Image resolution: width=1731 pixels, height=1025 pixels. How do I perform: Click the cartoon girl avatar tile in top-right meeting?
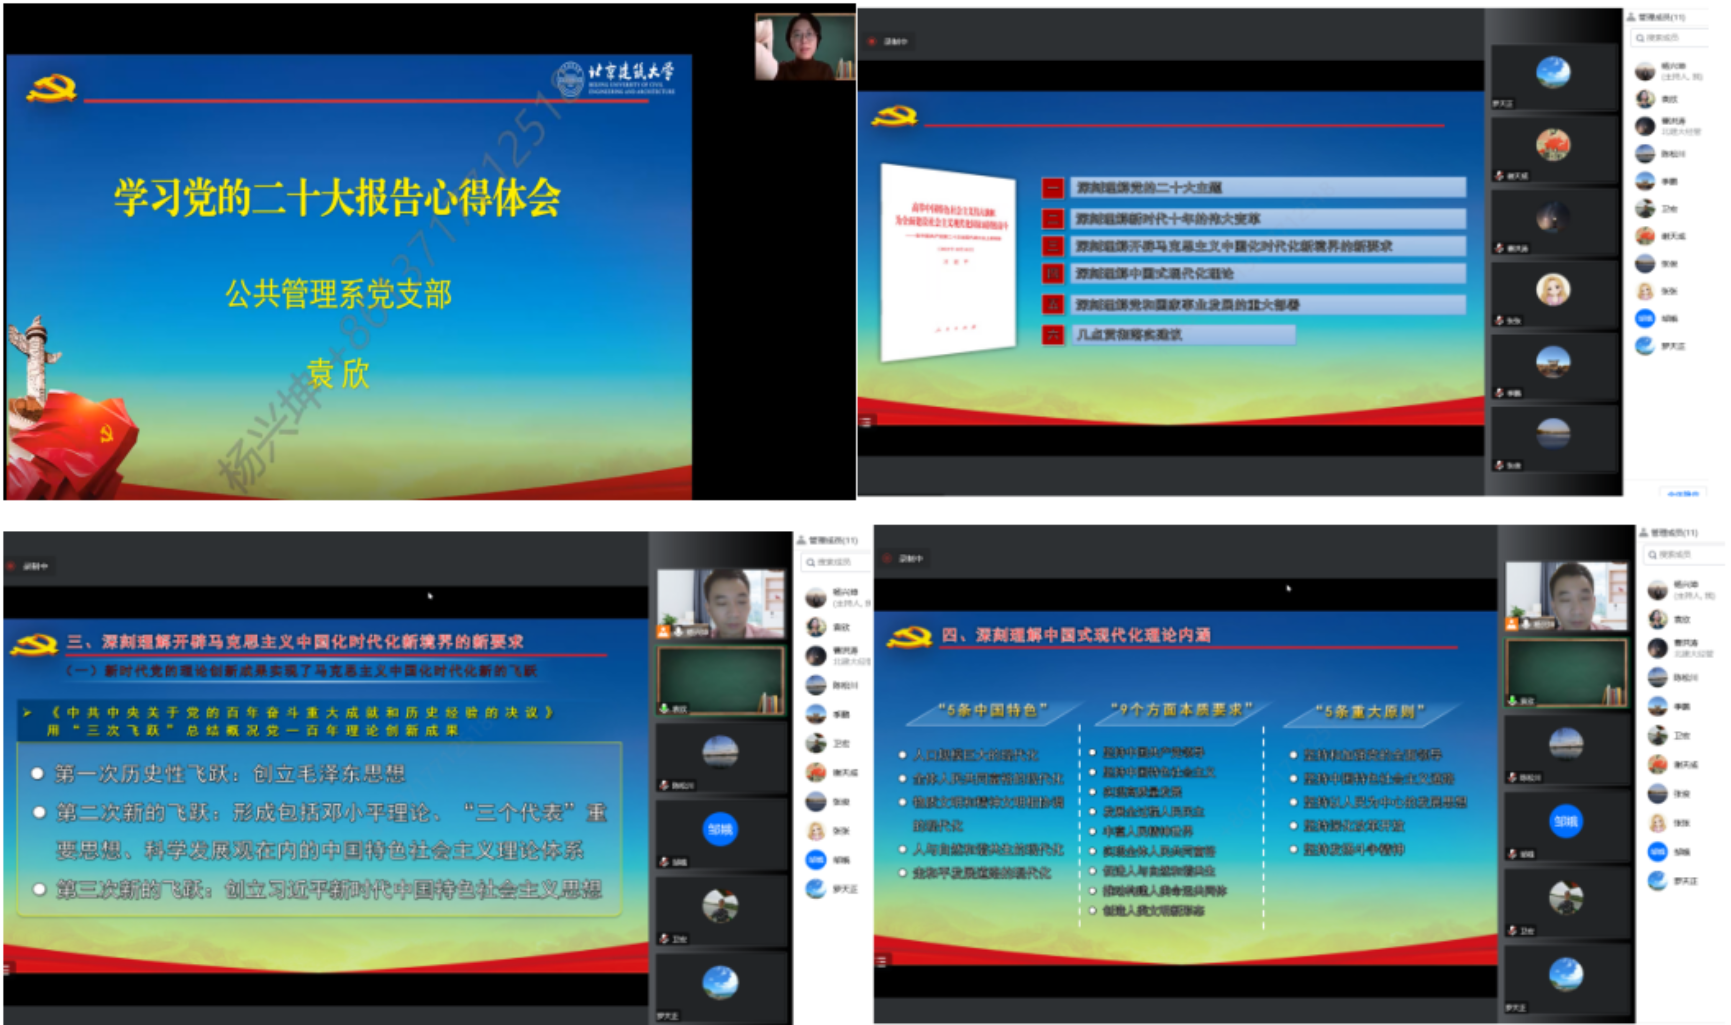pos(1553,289)
